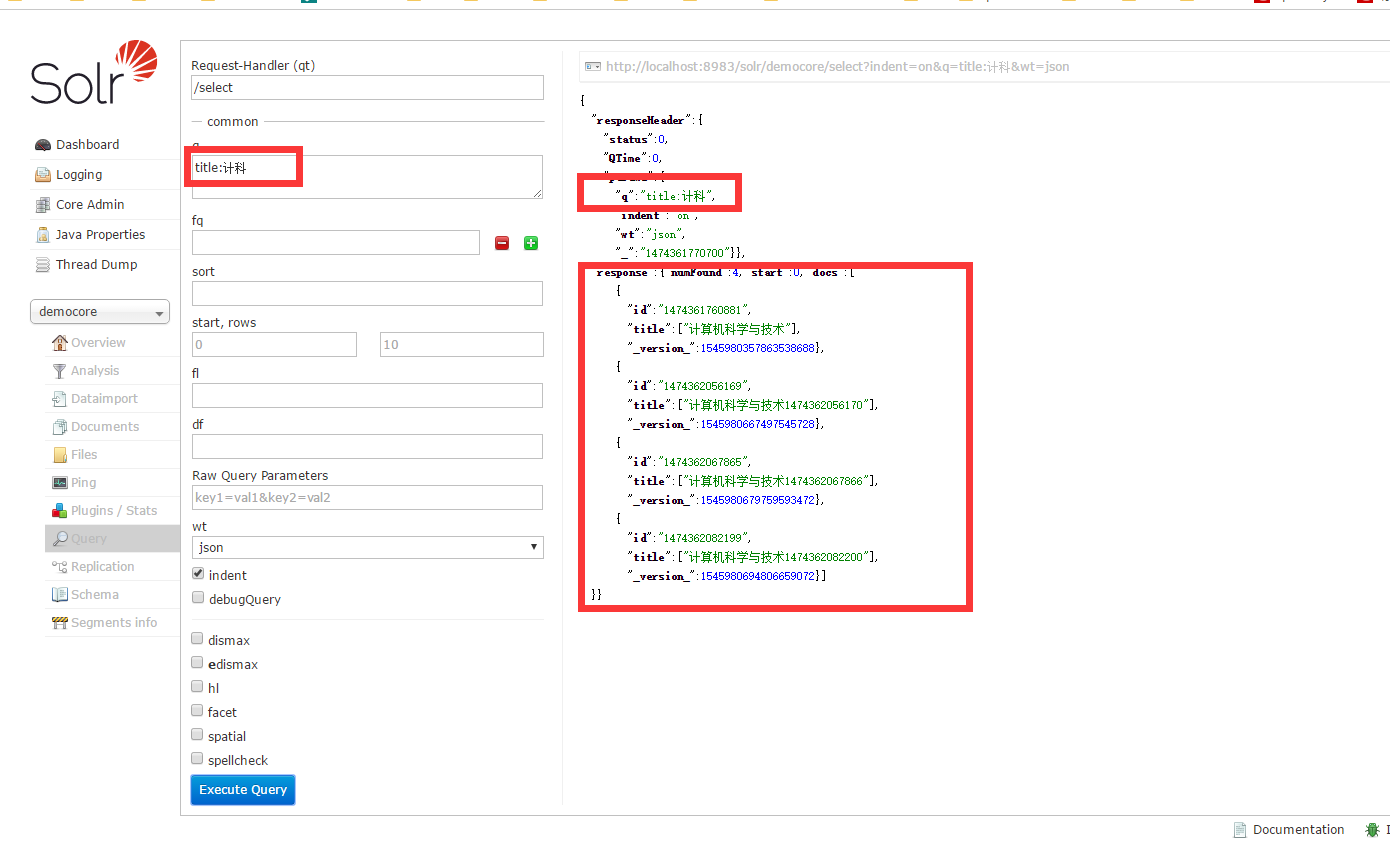The width and height of the screenshot is (1390, 868).
Task: Click the Plugins / Stats blocks icon
Action: [60, 511]
